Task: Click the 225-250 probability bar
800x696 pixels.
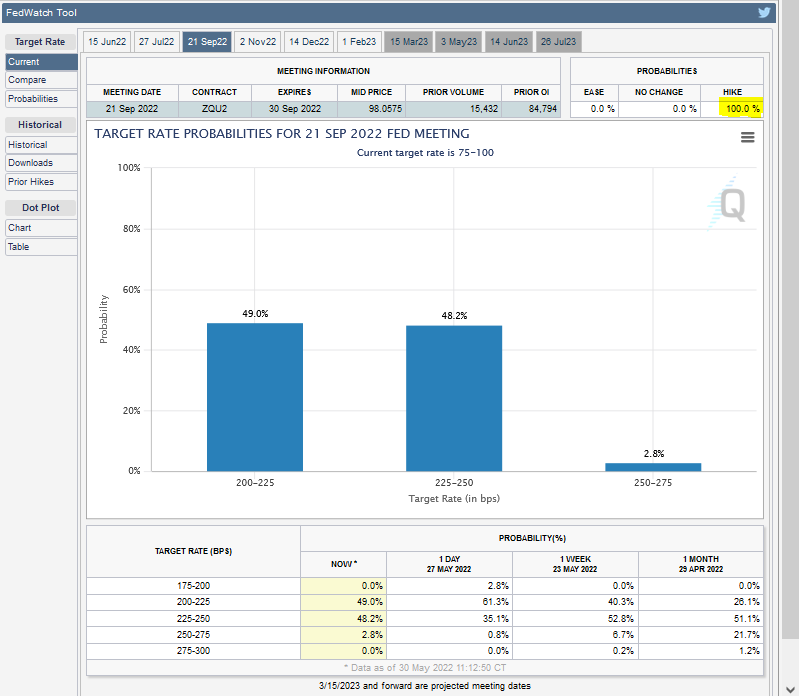Action: (454, 399)
